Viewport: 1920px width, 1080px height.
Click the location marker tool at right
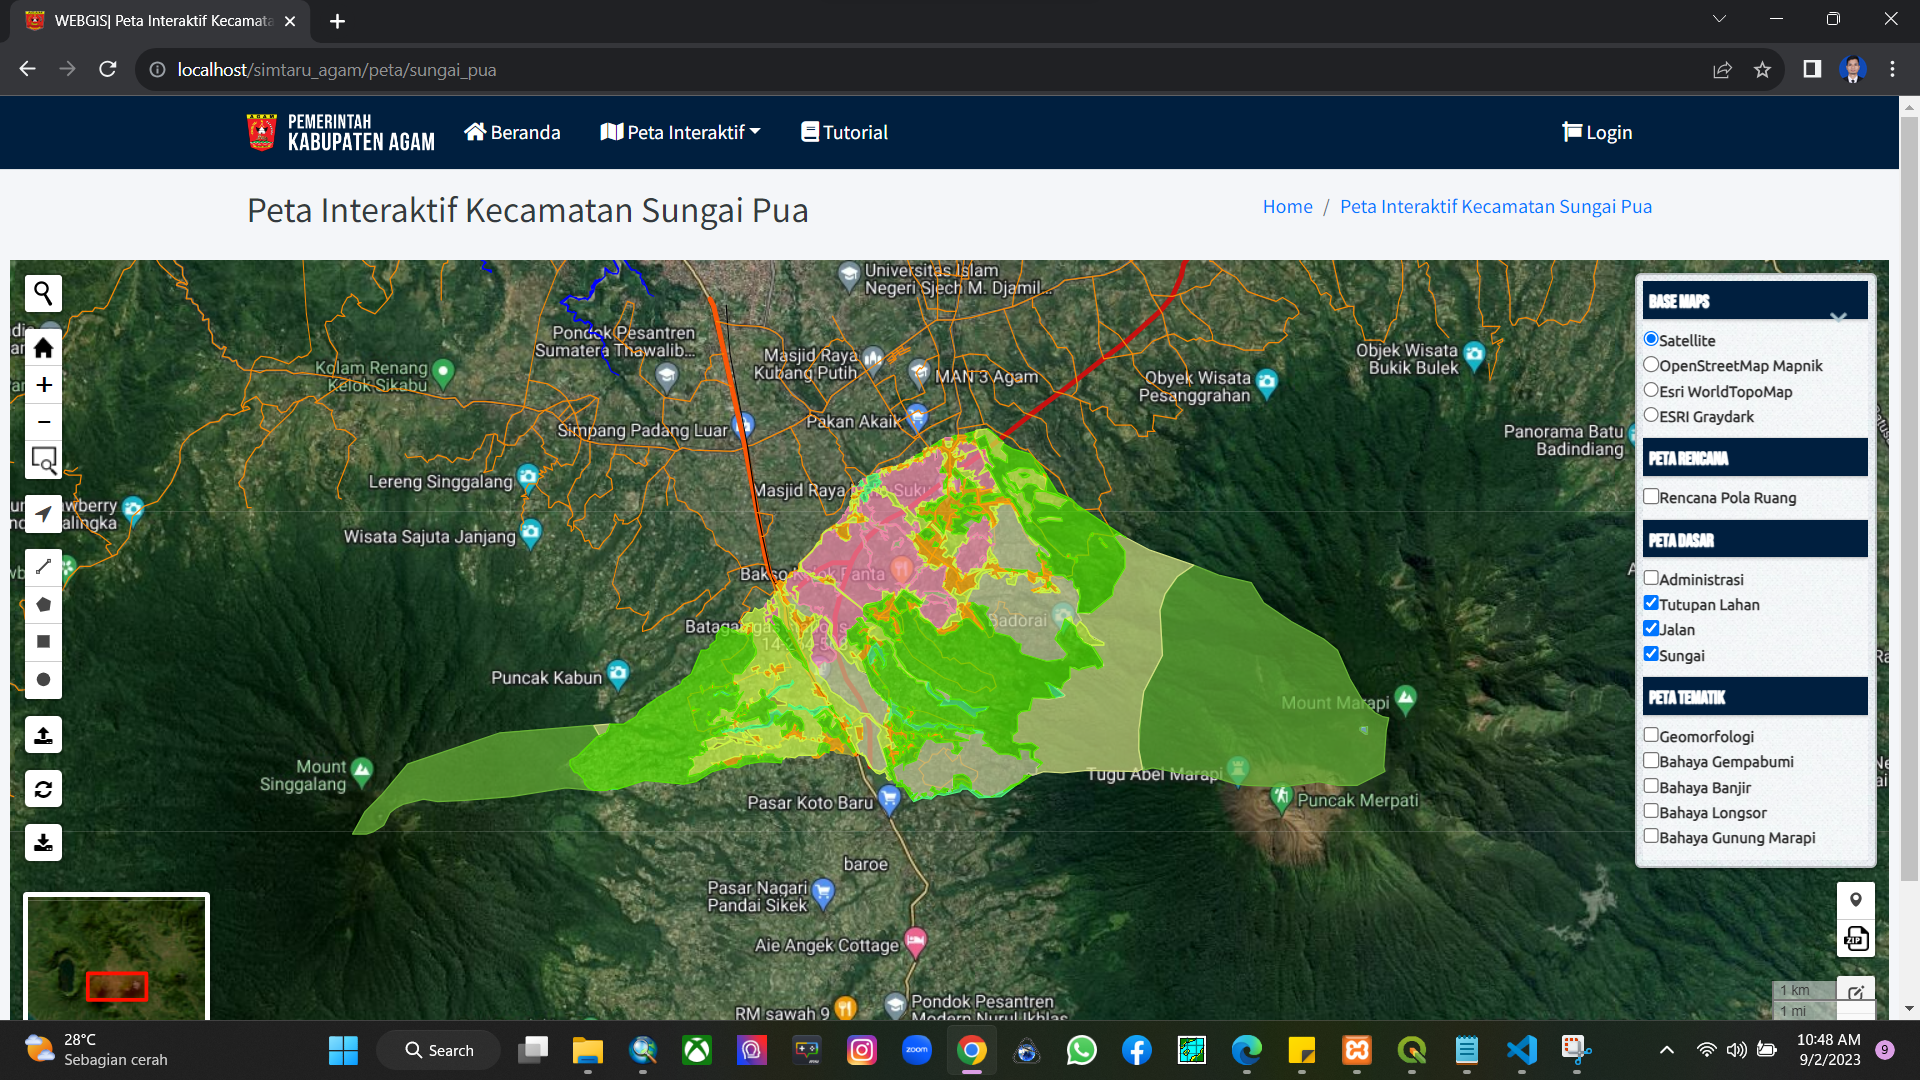click(1856, 900)
